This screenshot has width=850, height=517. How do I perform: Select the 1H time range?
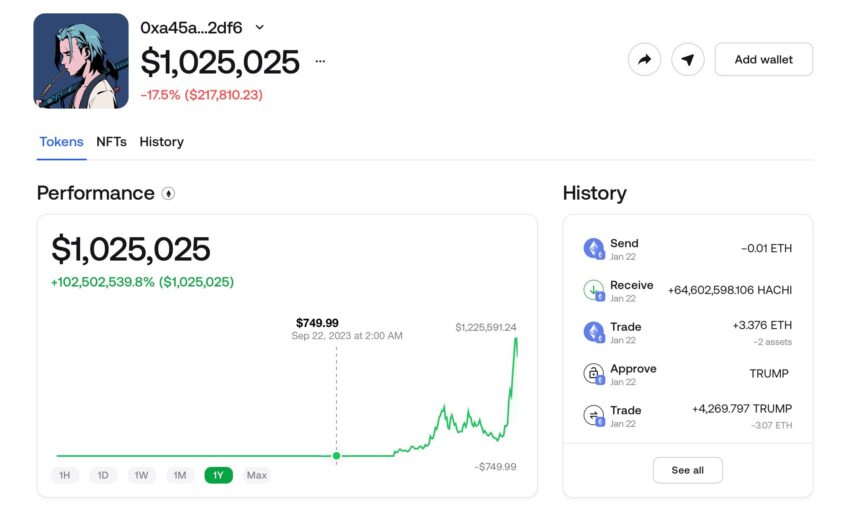[65, 475]
